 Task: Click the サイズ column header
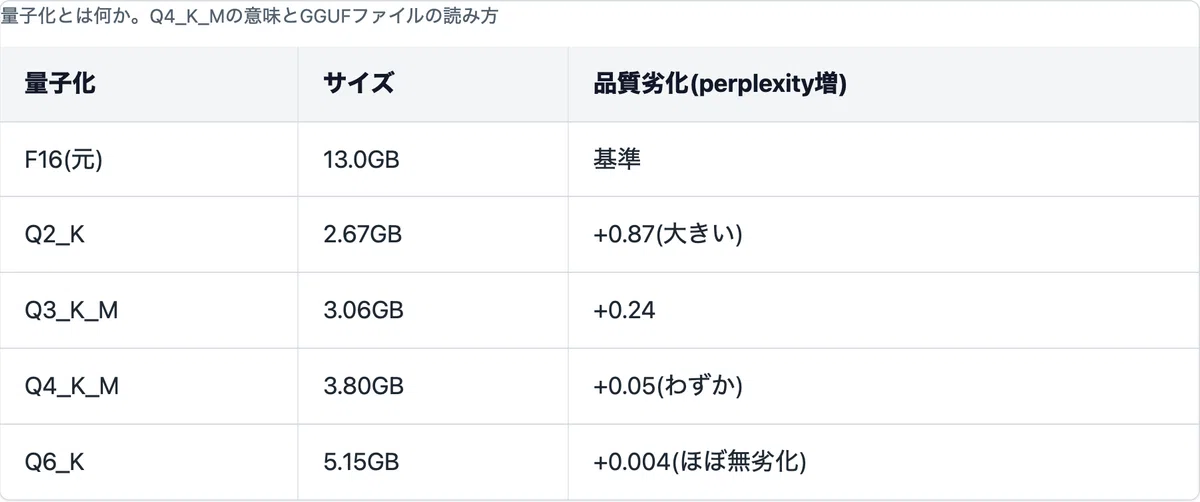[358, 84]
